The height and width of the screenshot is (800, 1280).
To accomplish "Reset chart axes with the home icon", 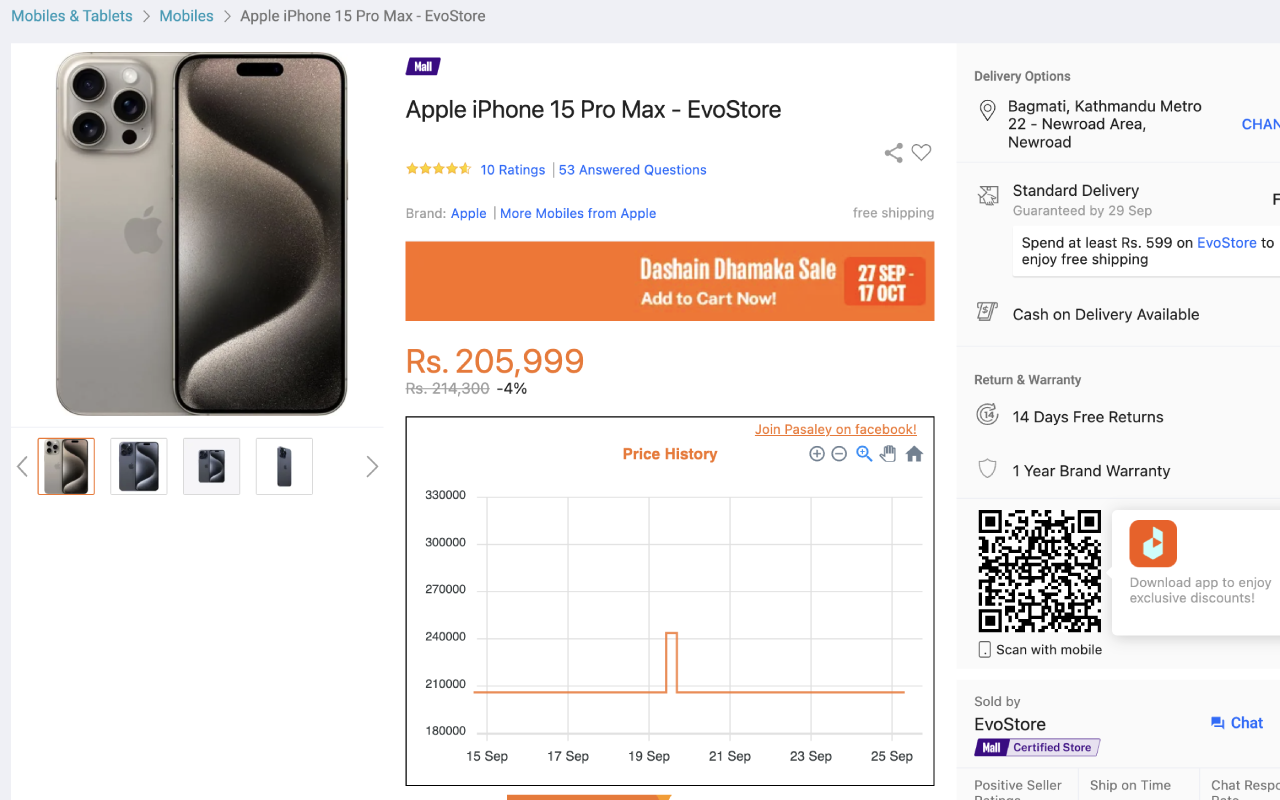I will point(912,453).
